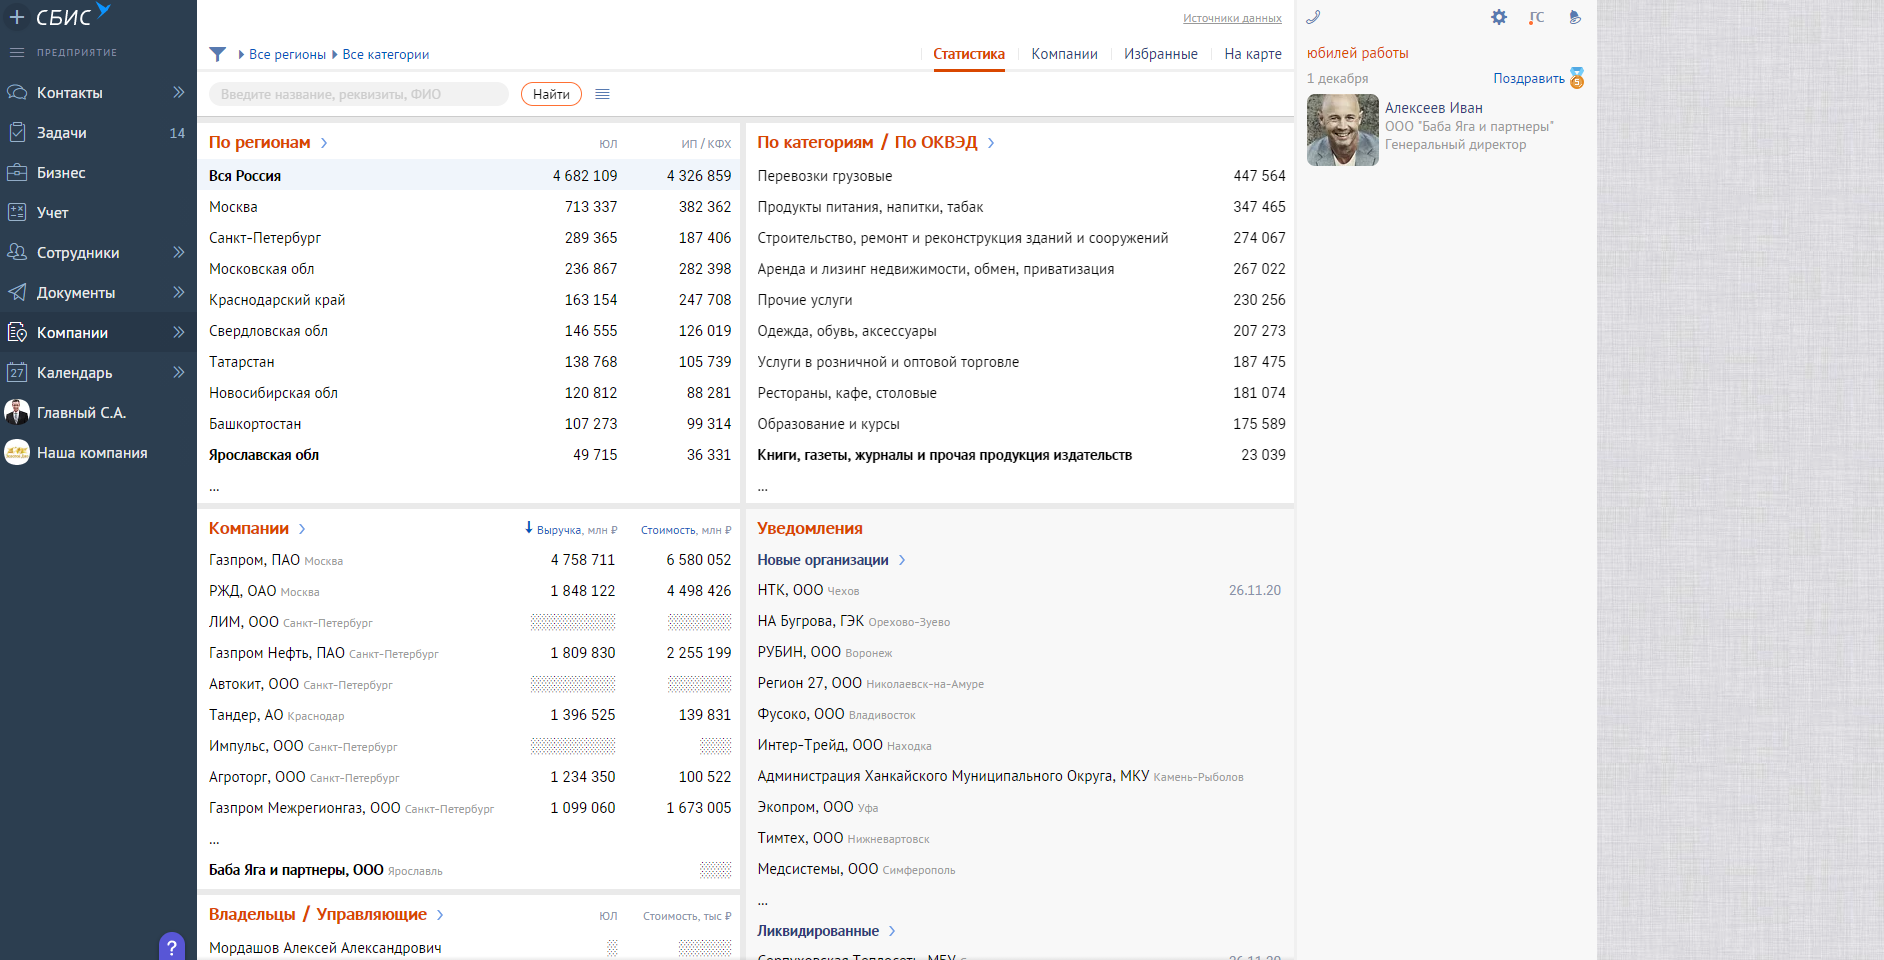This screenshot has width=1884, height=960.
Task: Open the Источники данных link
Action: (x=1232, y=18)
